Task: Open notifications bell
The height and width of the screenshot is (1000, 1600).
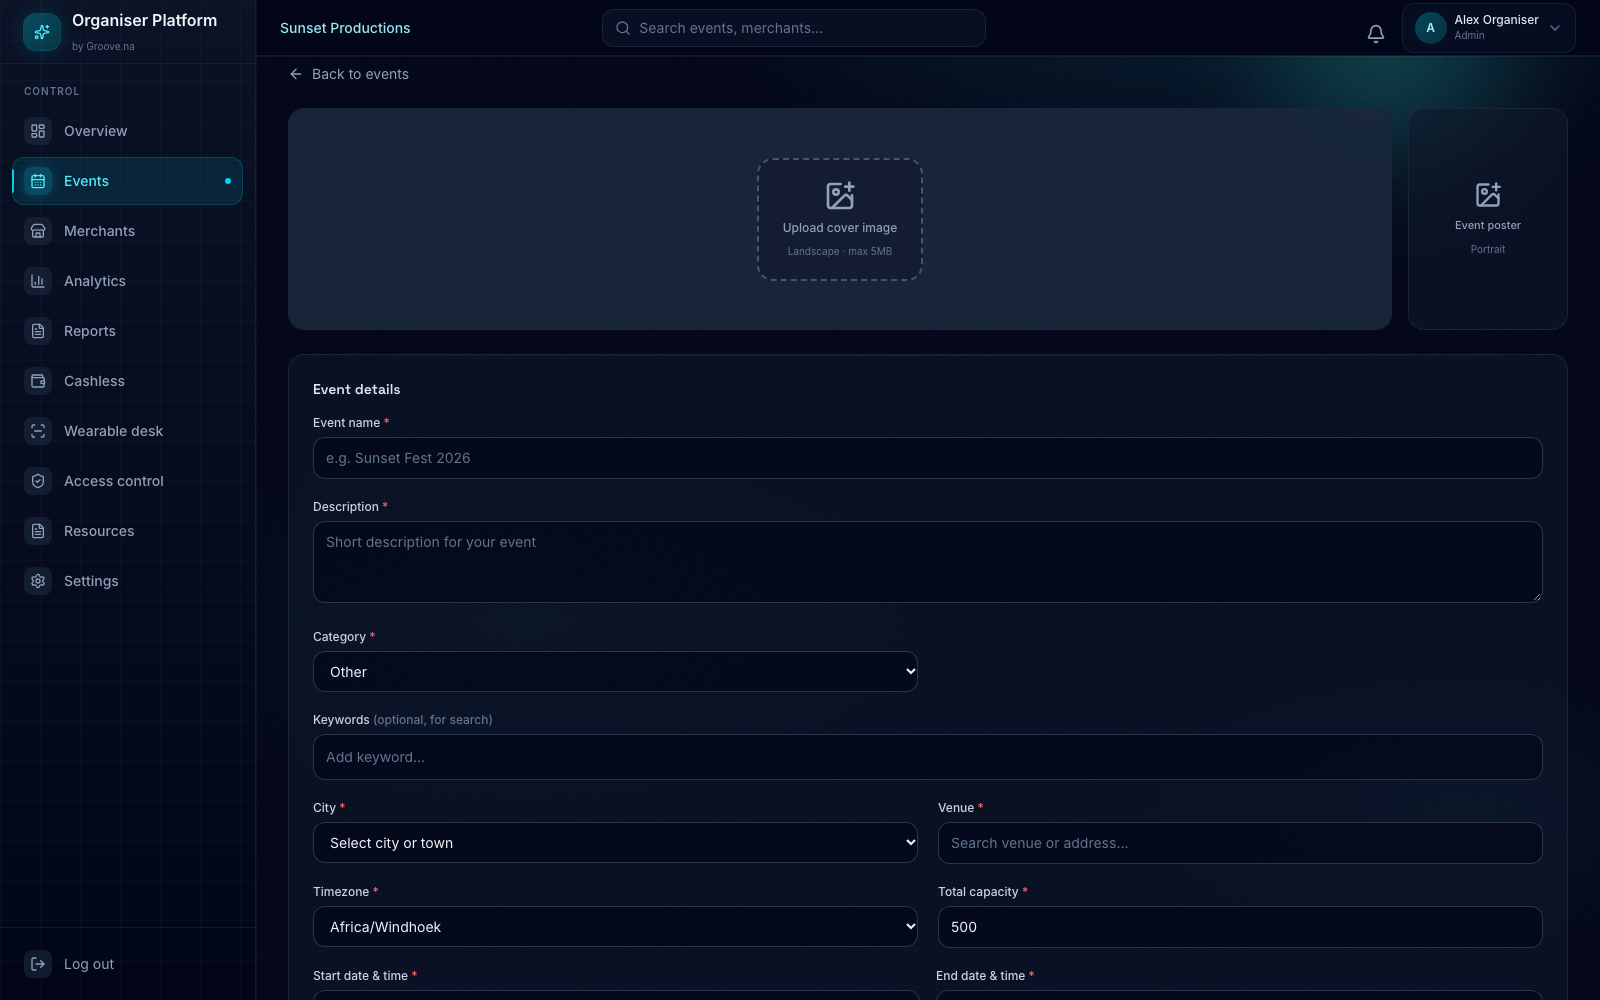Action: click(x=1376, y=34)
